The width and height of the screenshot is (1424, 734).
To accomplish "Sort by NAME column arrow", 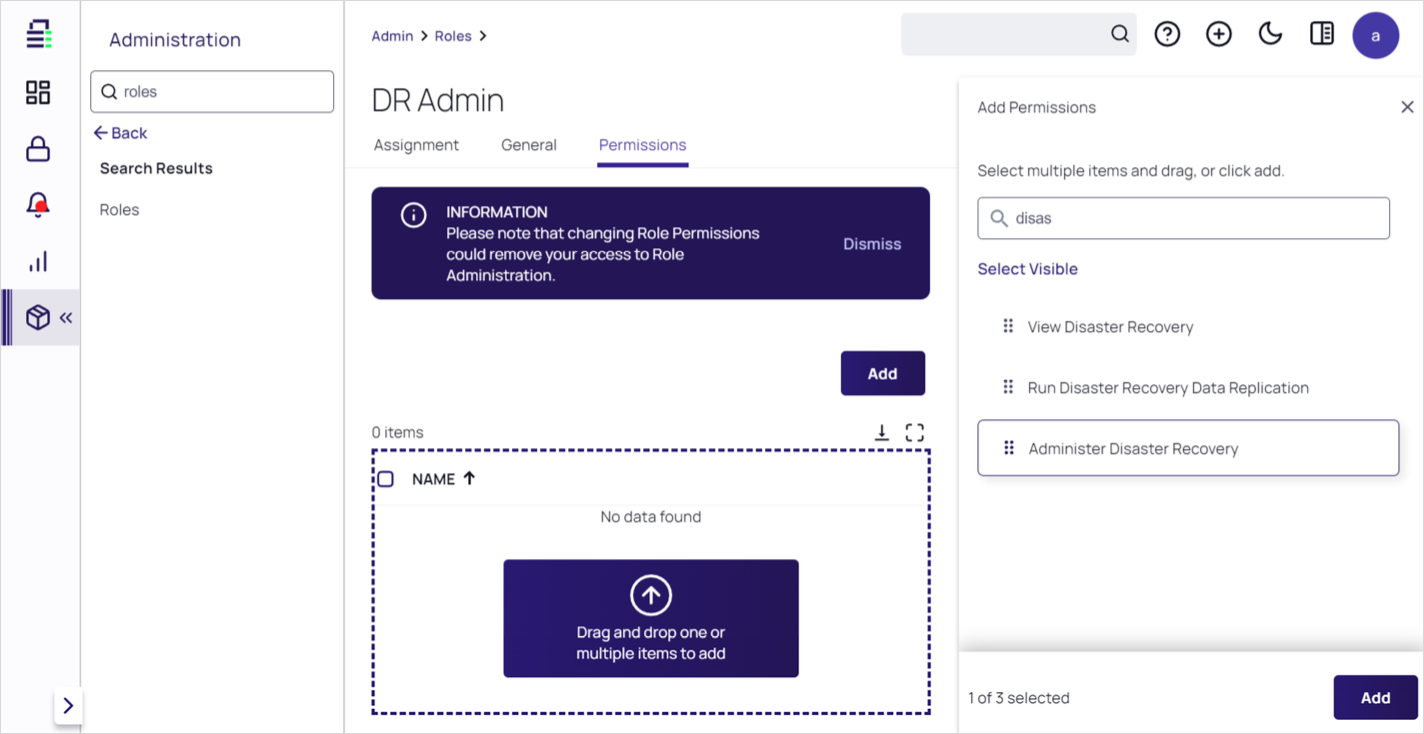I will 469,479.
